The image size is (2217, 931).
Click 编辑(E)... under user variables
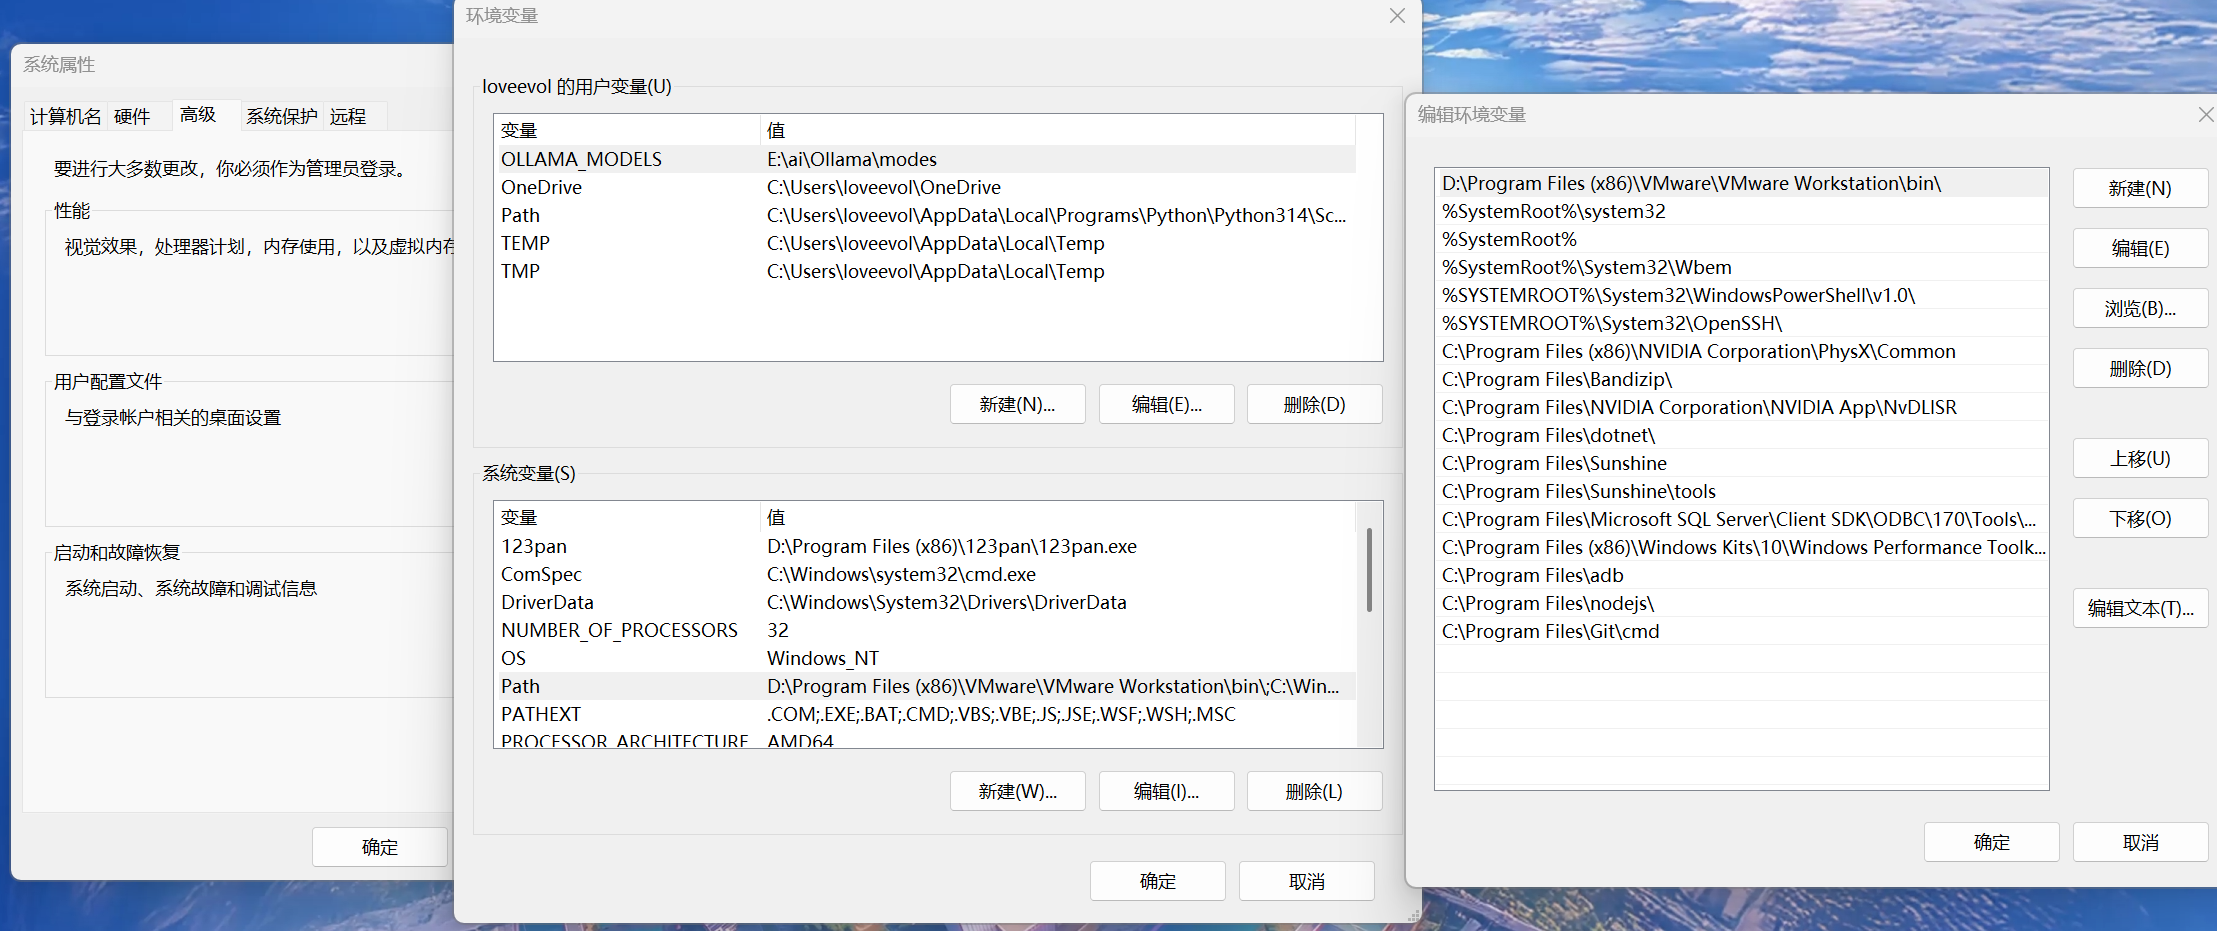click(1167, 405)
